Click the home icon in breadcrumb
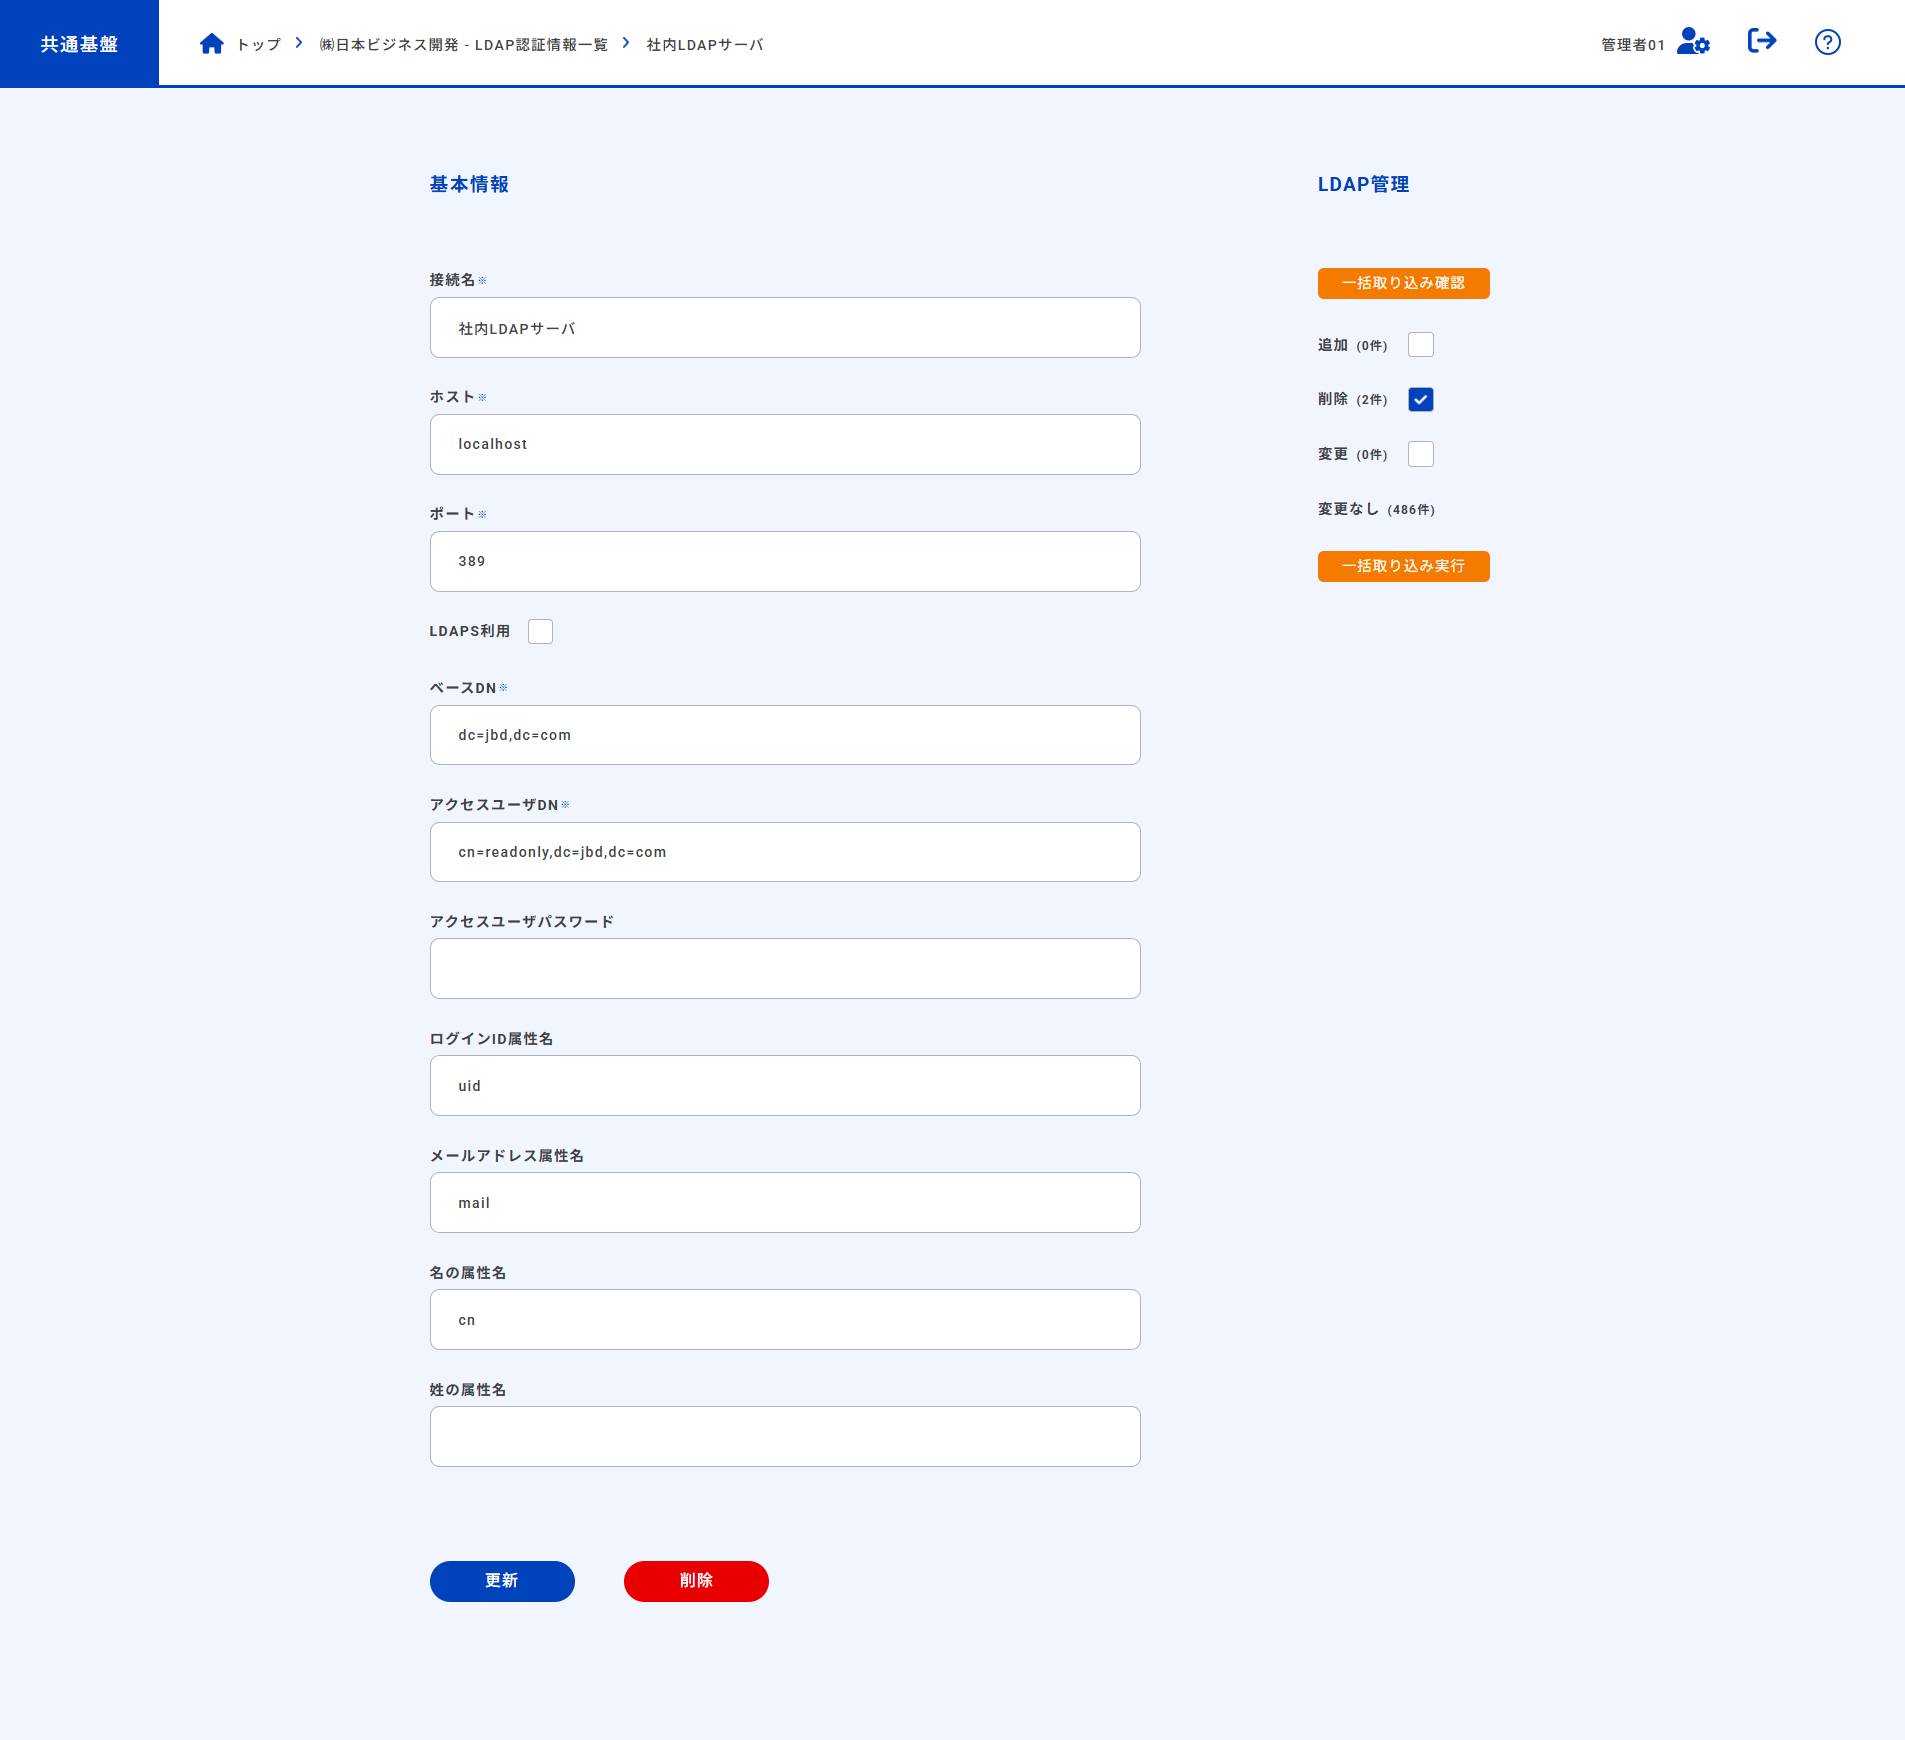 211,44
